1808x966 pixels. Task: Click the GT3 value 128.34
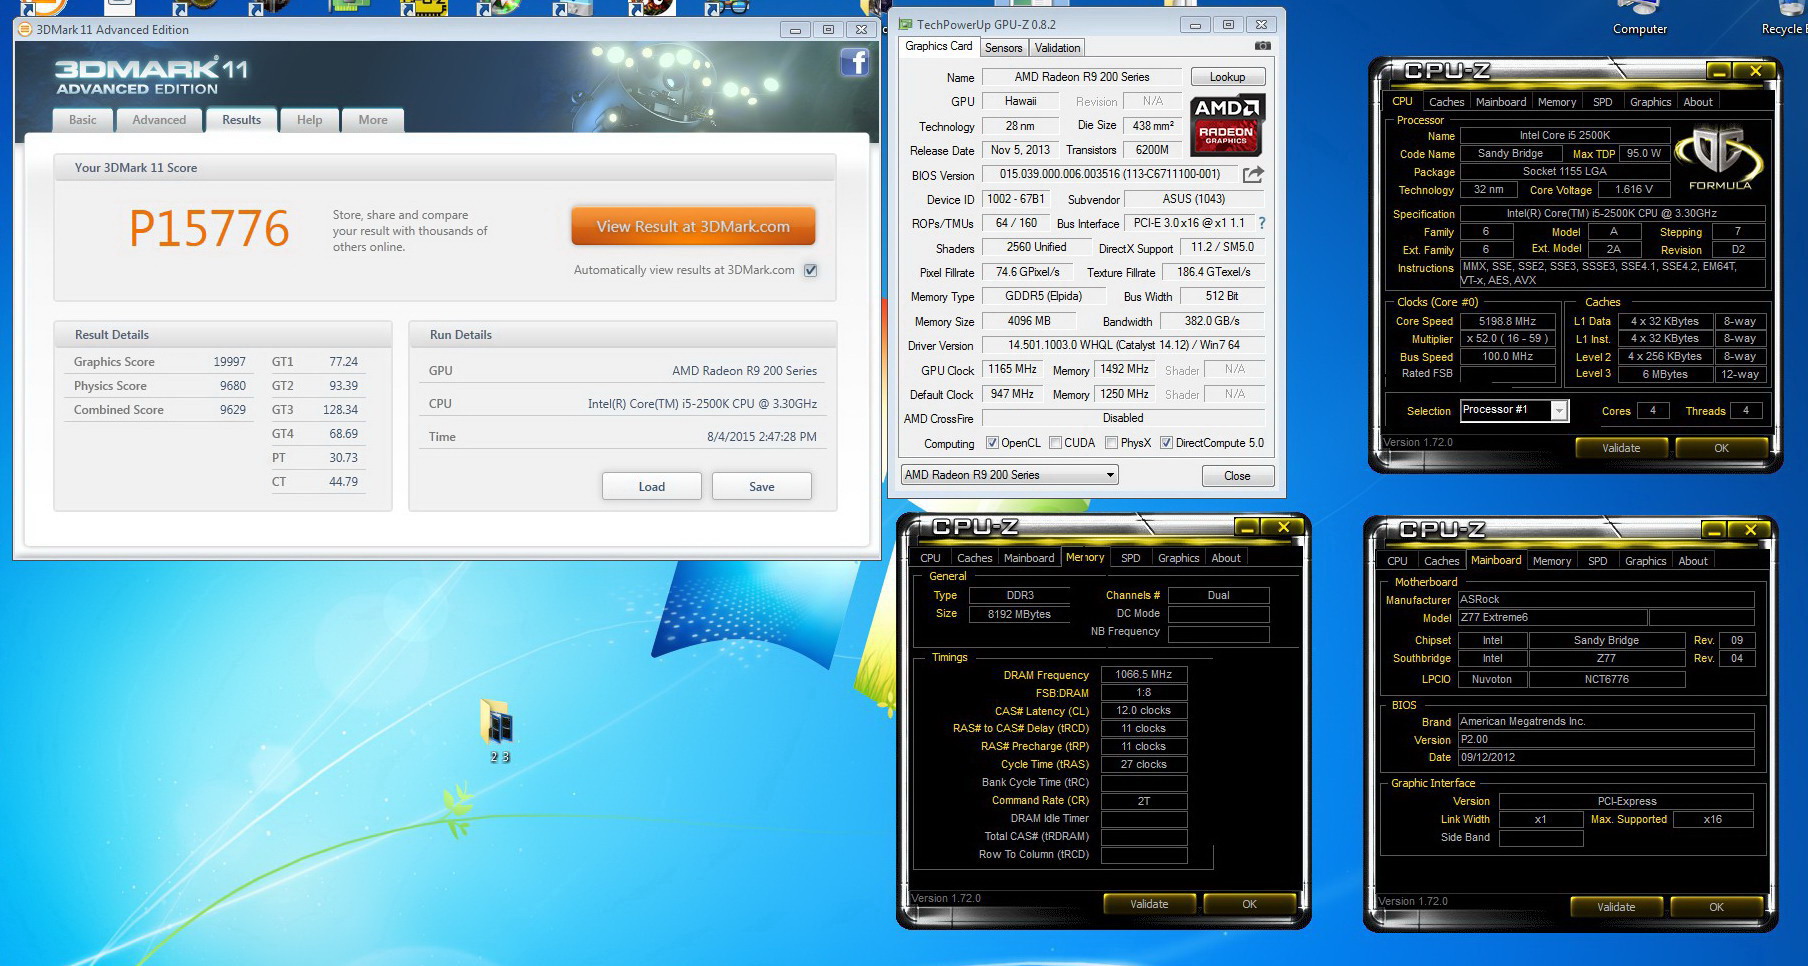pos(340,410)
